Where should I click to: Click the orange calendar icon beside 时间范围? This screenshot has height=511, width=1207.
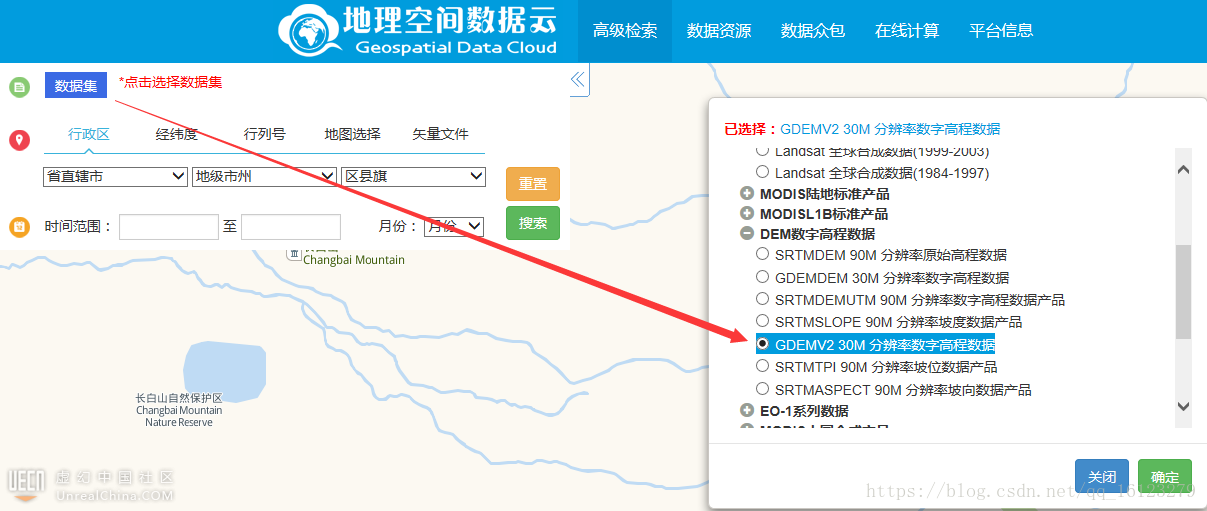point(19,227)
